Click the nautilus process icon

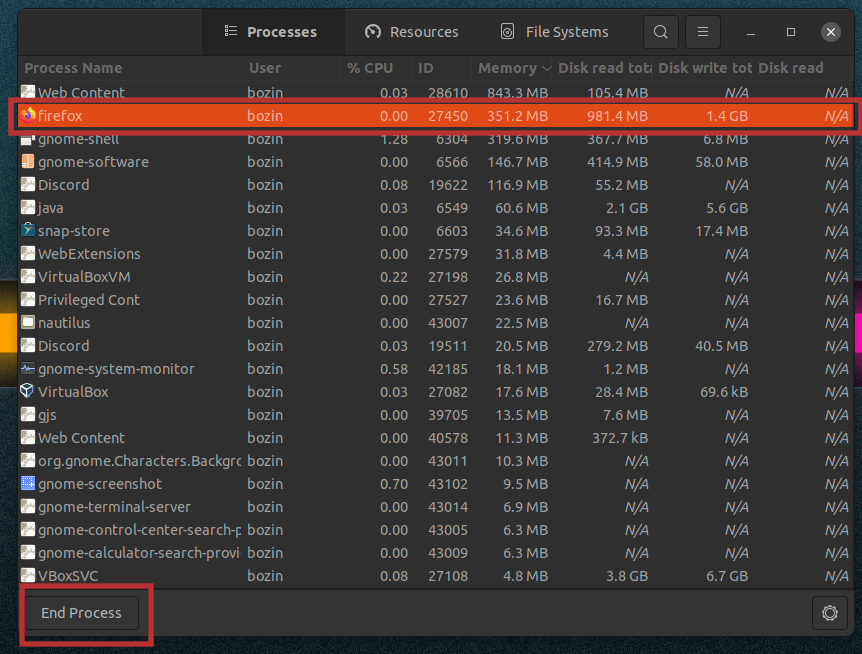(x=28, y=323)
